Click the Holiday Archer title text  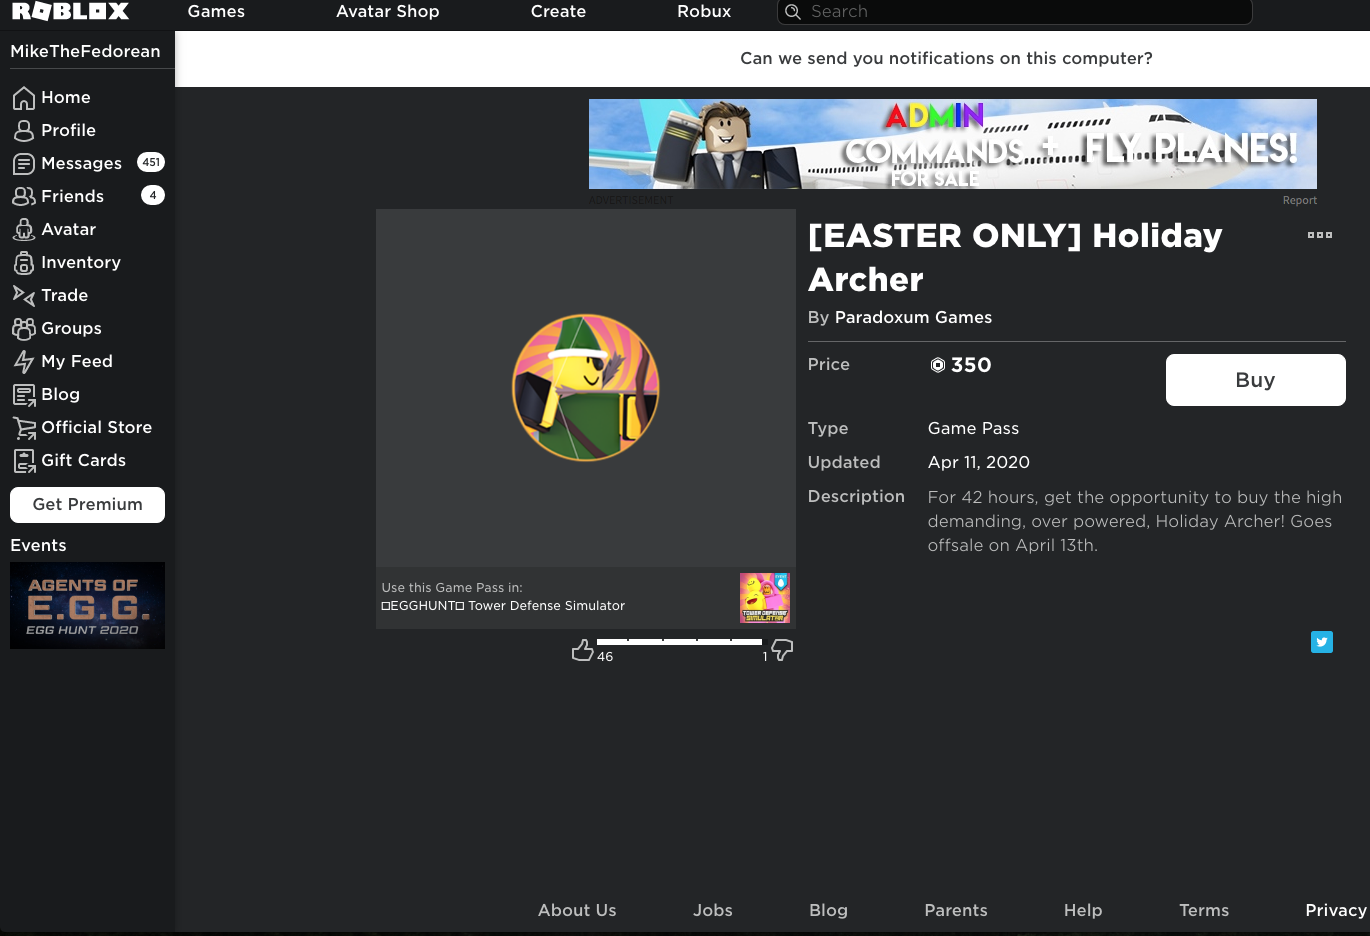(1015, 257)
